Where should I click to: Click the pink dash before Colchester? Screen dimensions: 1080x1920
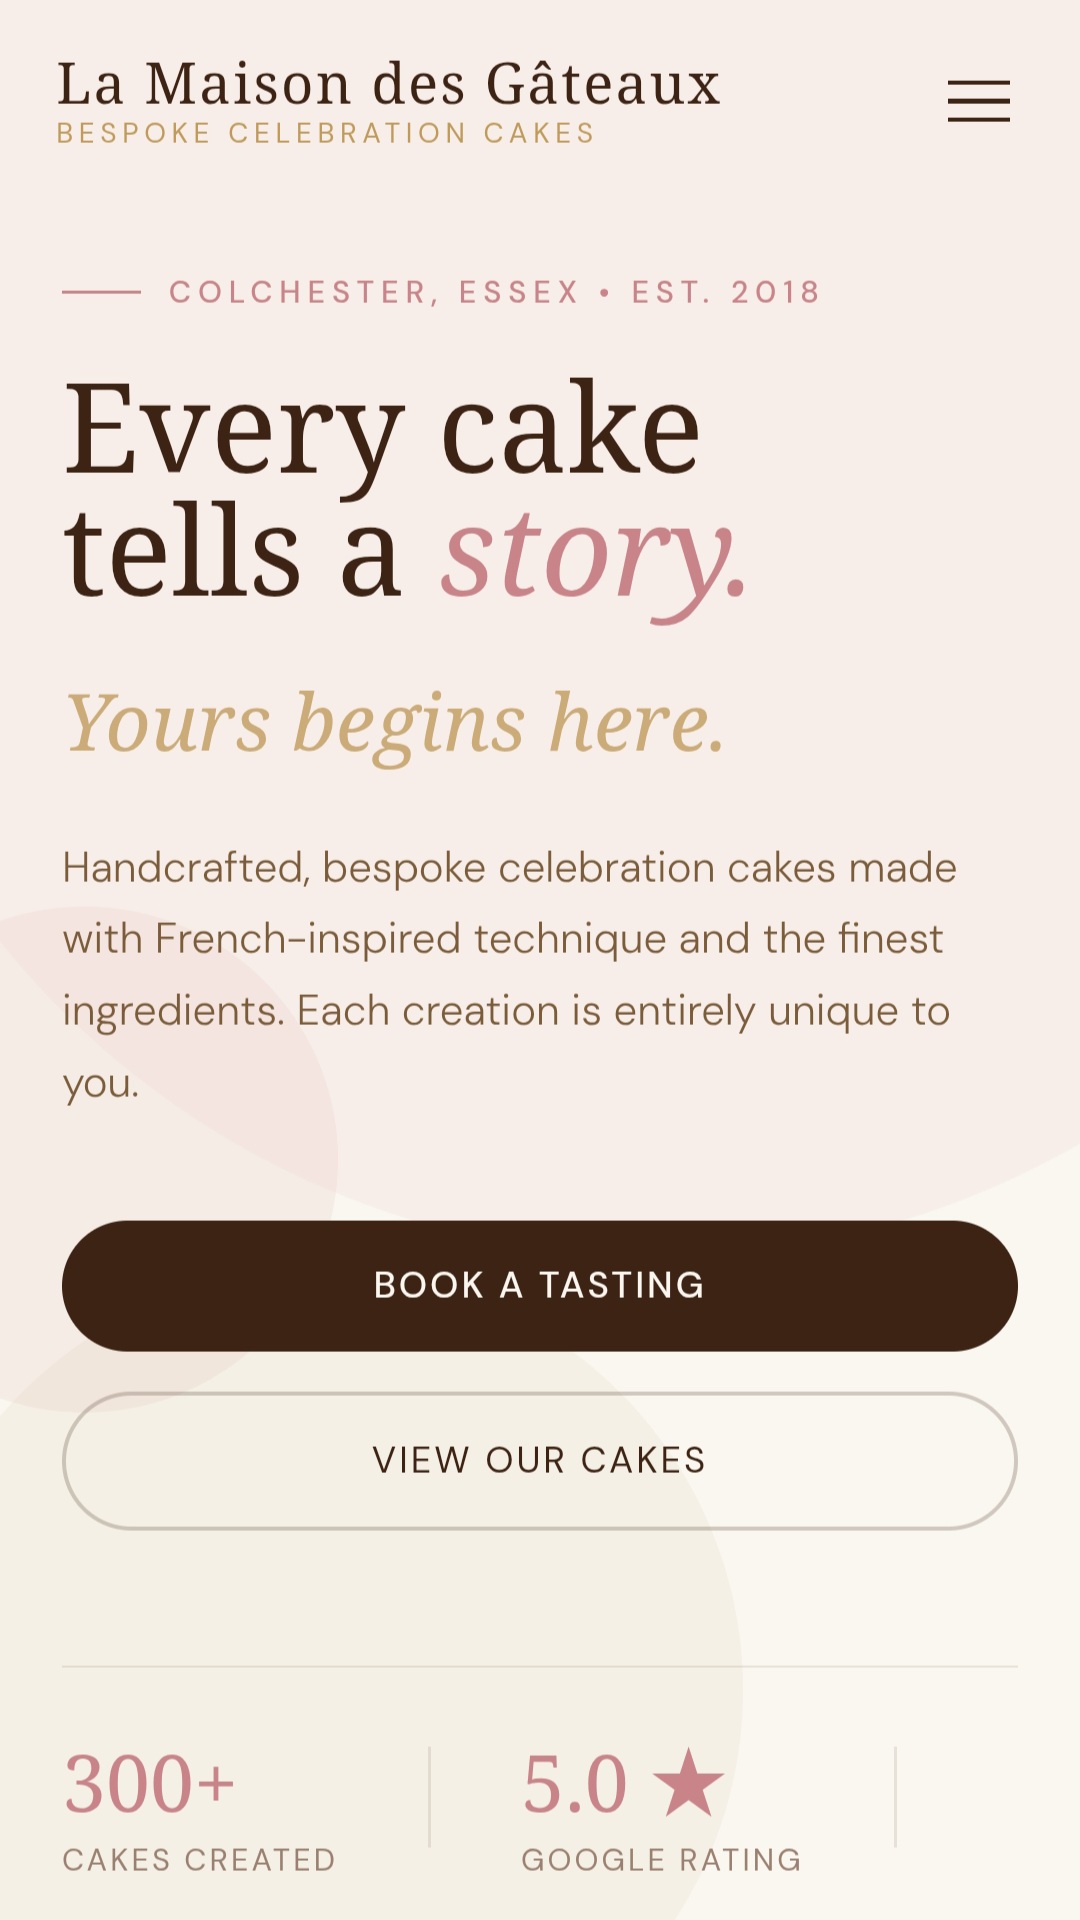point(102,292)
